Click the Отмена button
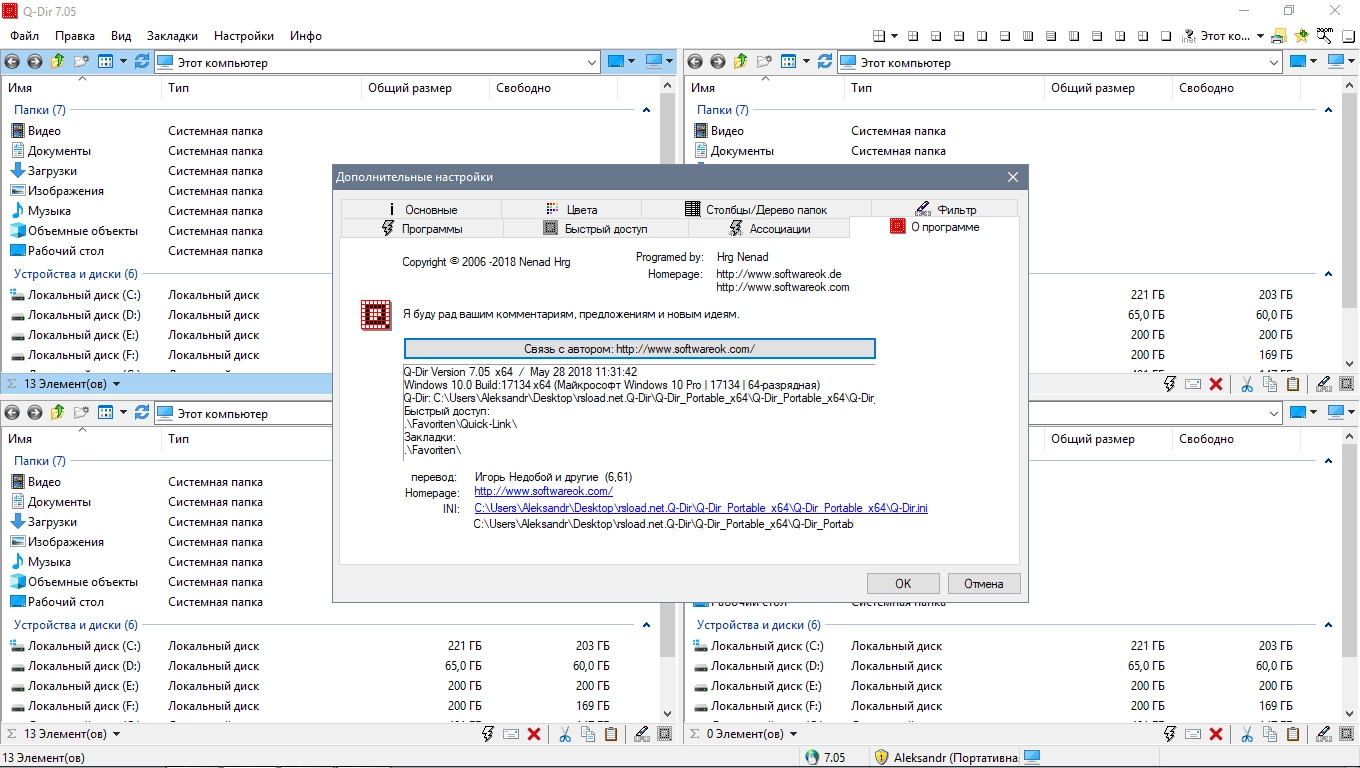Viewport: 1360px width, 768px height. 983,584
